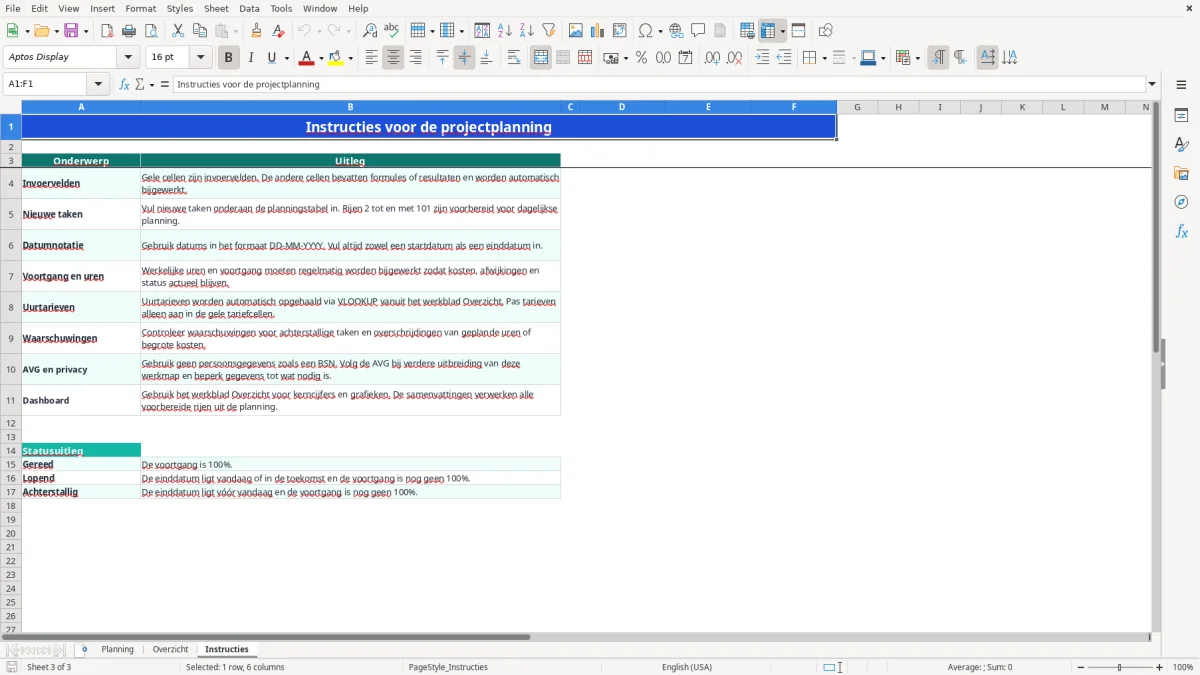This screenshot has height=675, width=1200.
Task: Apply the red font color swatch
Action: tap(307, 58)
